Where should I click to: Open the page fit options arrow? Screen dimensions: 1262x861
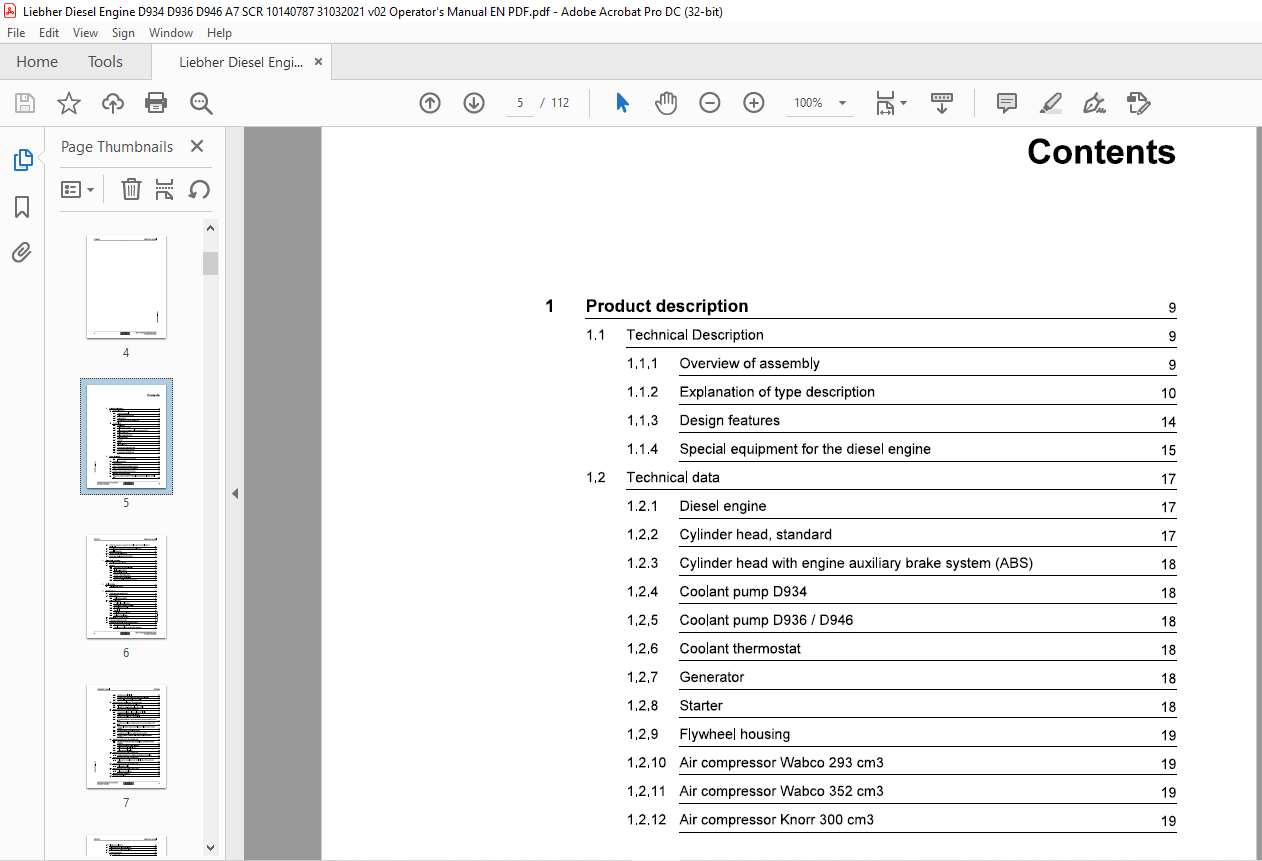click(x=904, y=103)
